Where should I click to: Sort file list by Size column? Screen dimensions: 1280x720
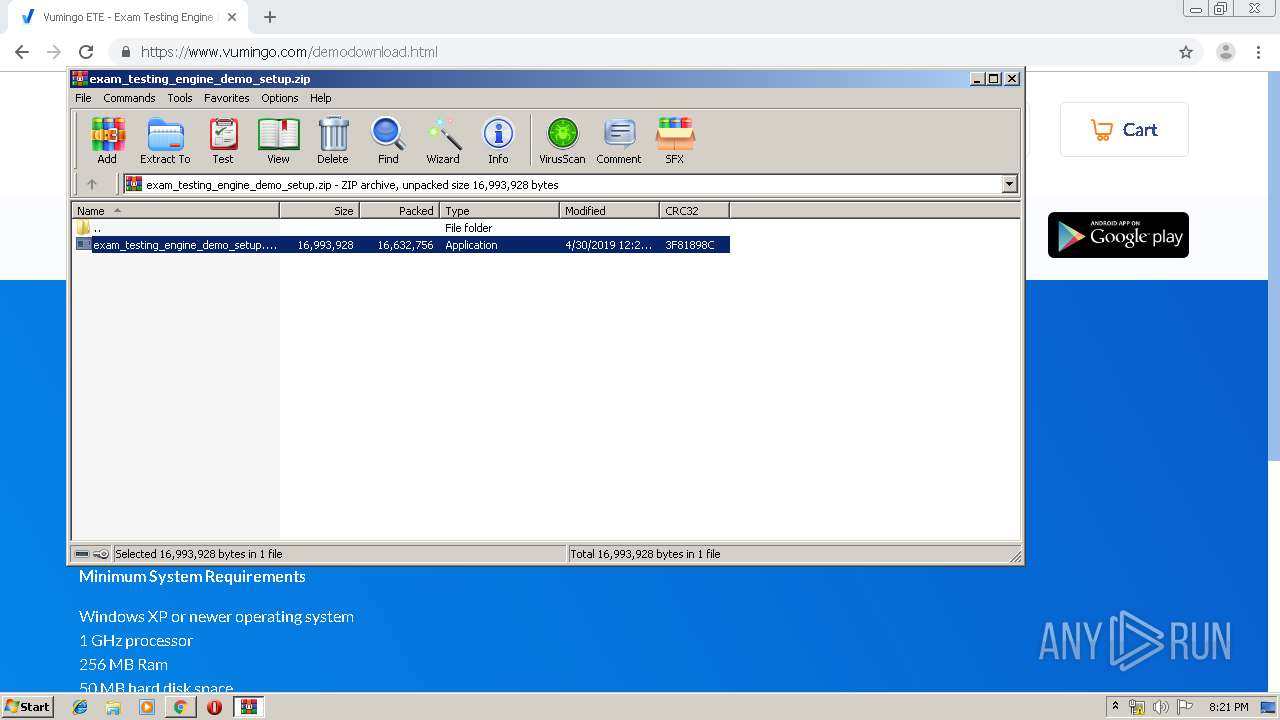click(320, 210)
